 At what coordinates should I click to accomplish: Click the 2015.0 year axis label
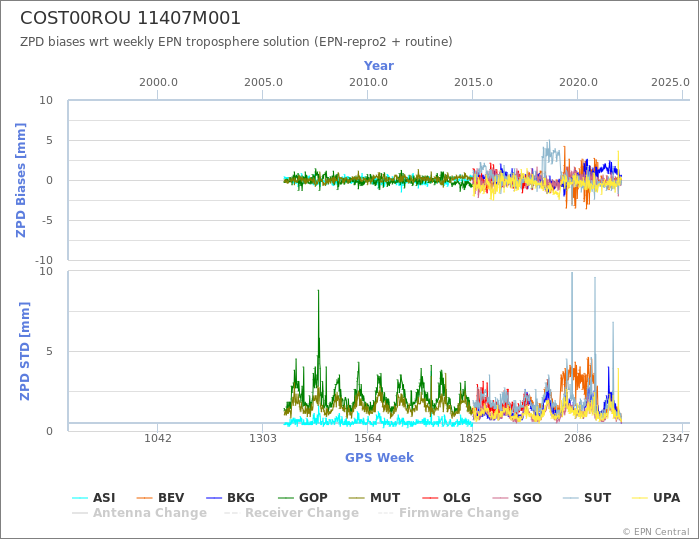473,83
